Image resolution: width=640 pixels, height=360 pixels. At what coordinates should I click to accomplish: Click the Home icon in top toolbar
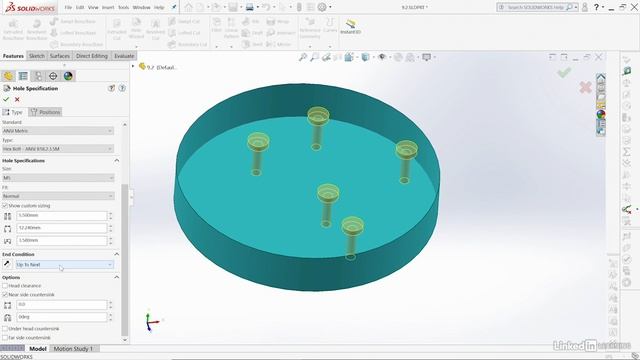pyautogui.click(x=188, y=7)
